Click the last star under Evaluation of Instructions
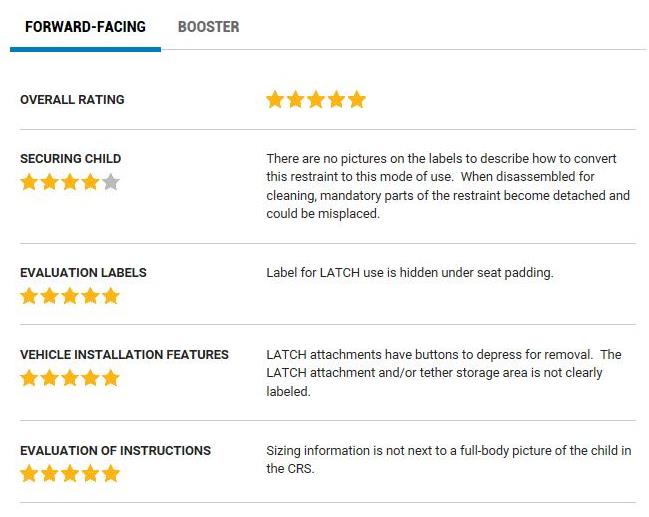The image size is (649, 517). tap(111, 474)
